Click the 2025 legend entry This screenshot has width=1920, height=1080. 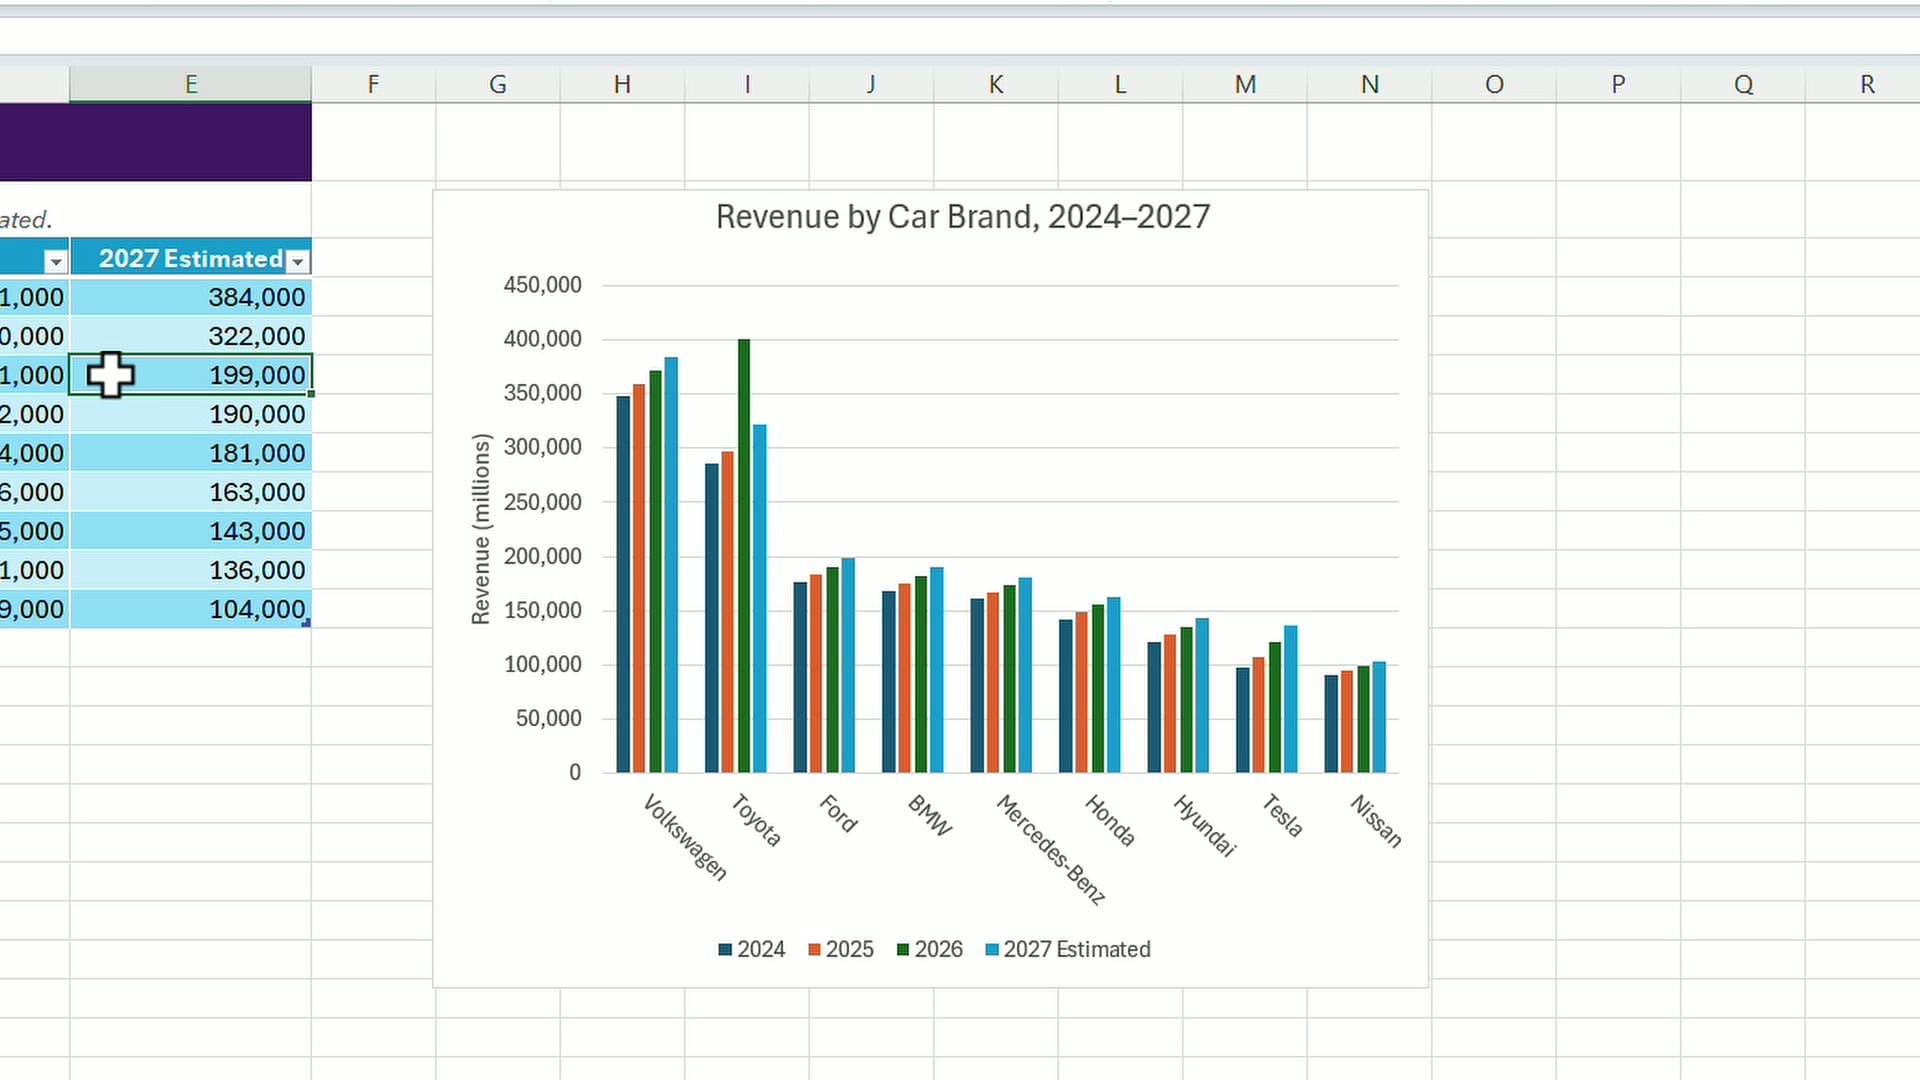coord(841,949)
